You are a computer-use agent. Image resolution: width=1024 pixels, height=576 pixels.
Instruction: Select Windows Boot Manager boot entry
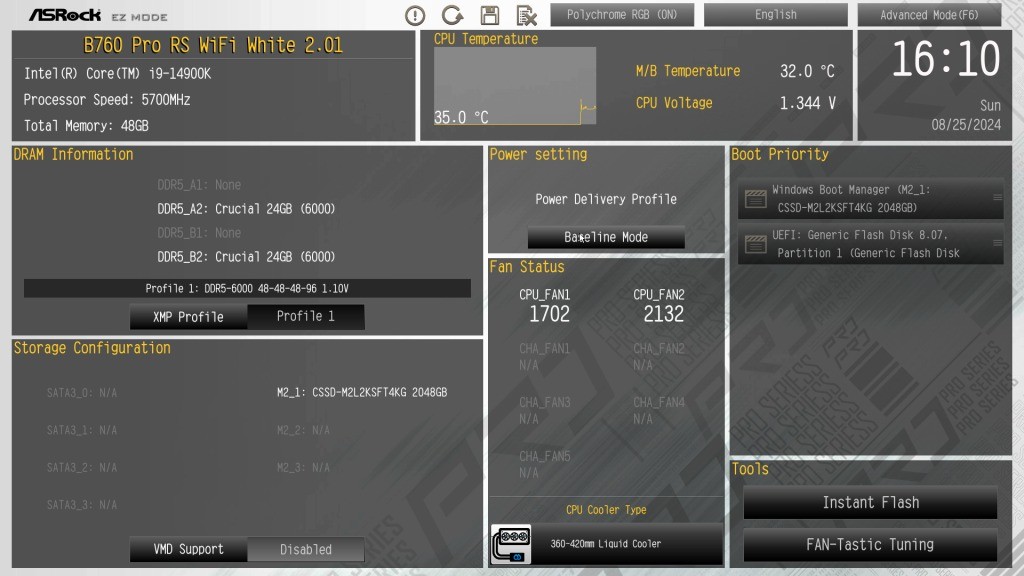(x=871, y=199)
